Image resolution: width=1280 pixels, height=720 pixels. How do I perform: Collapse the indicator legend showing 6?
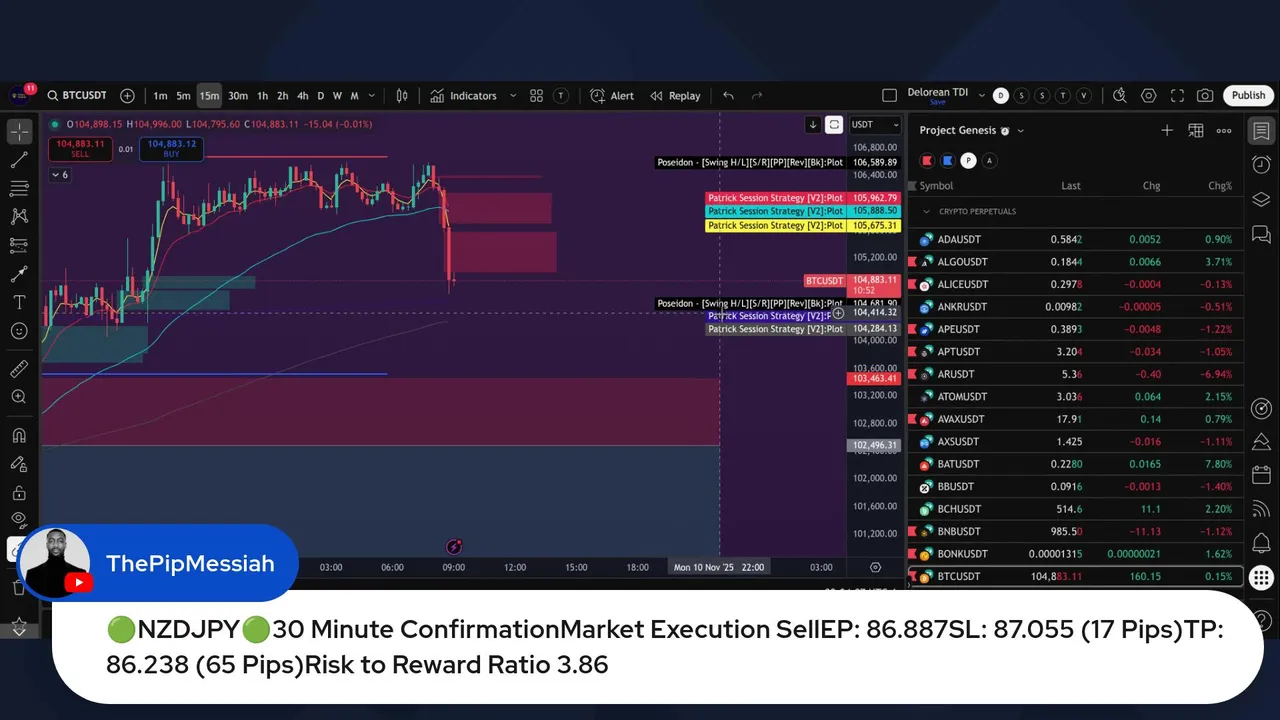60,175
